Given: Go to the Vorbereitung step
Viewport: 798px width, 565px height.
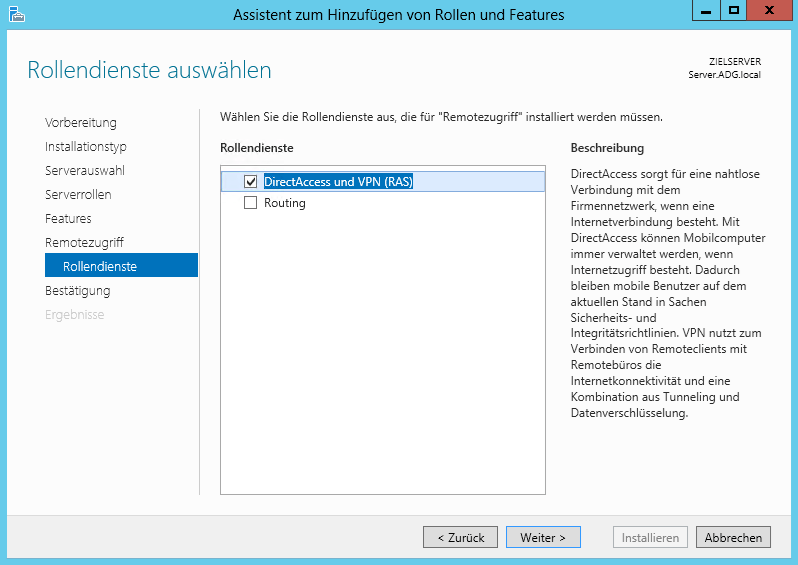Looking at the screenshot, I should 80,123.
